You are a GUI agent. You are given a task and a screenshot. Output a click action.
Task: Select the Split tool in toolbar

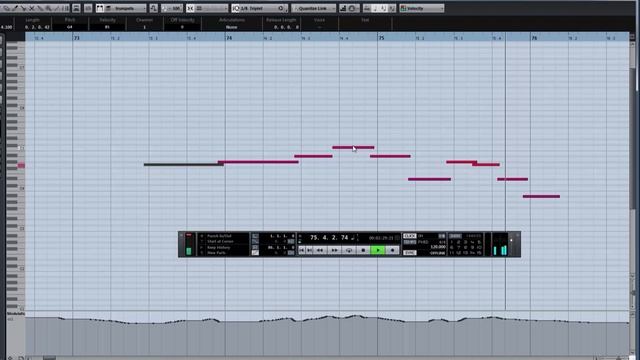[x=23, y=8]
